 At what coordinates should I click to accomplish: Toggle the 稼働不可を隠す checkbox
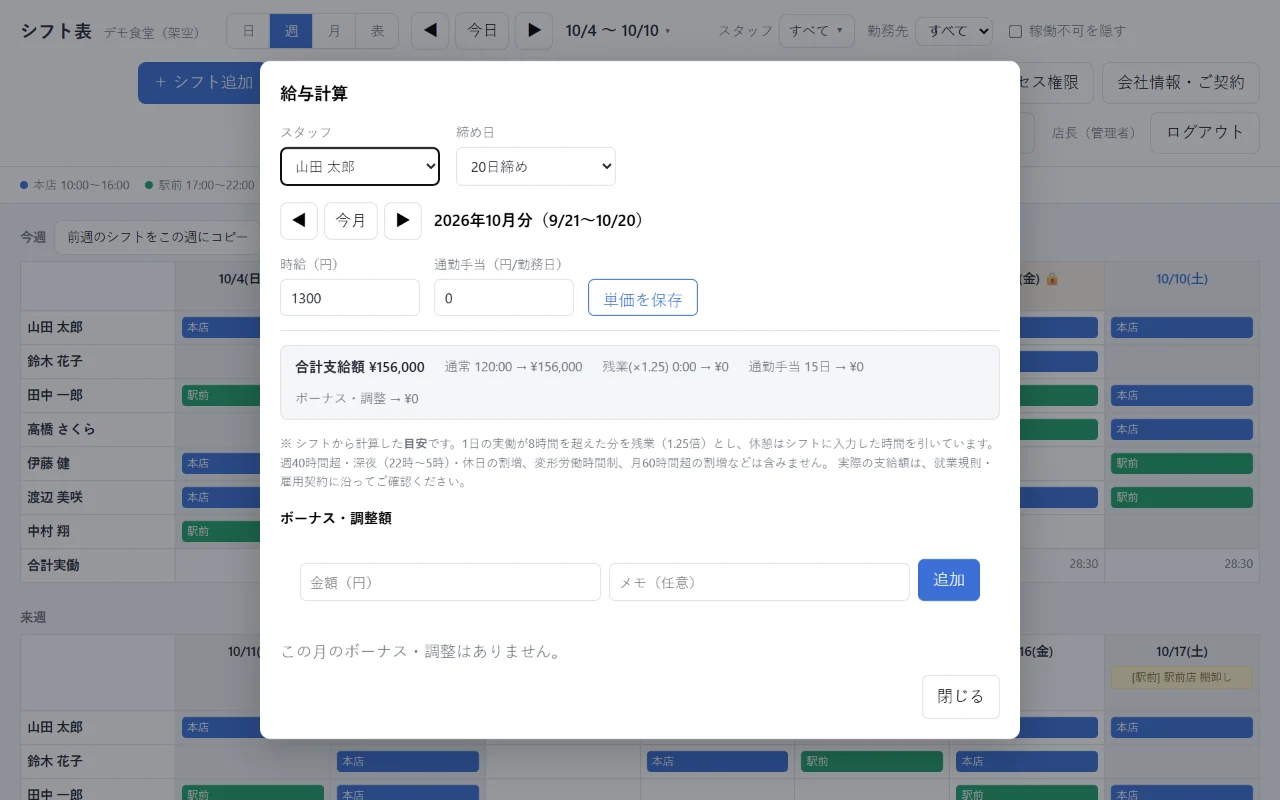click(x=1015, y=31)
